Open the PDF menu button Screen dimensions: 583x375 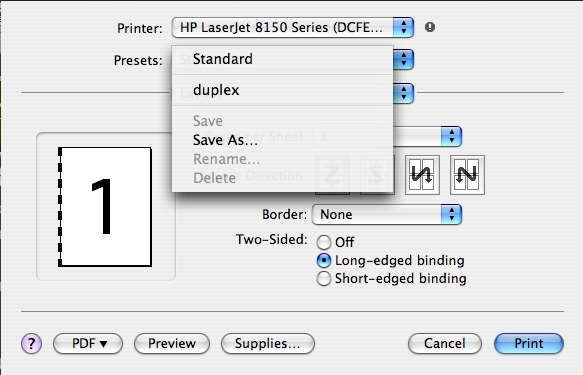(x=88, y=343)
